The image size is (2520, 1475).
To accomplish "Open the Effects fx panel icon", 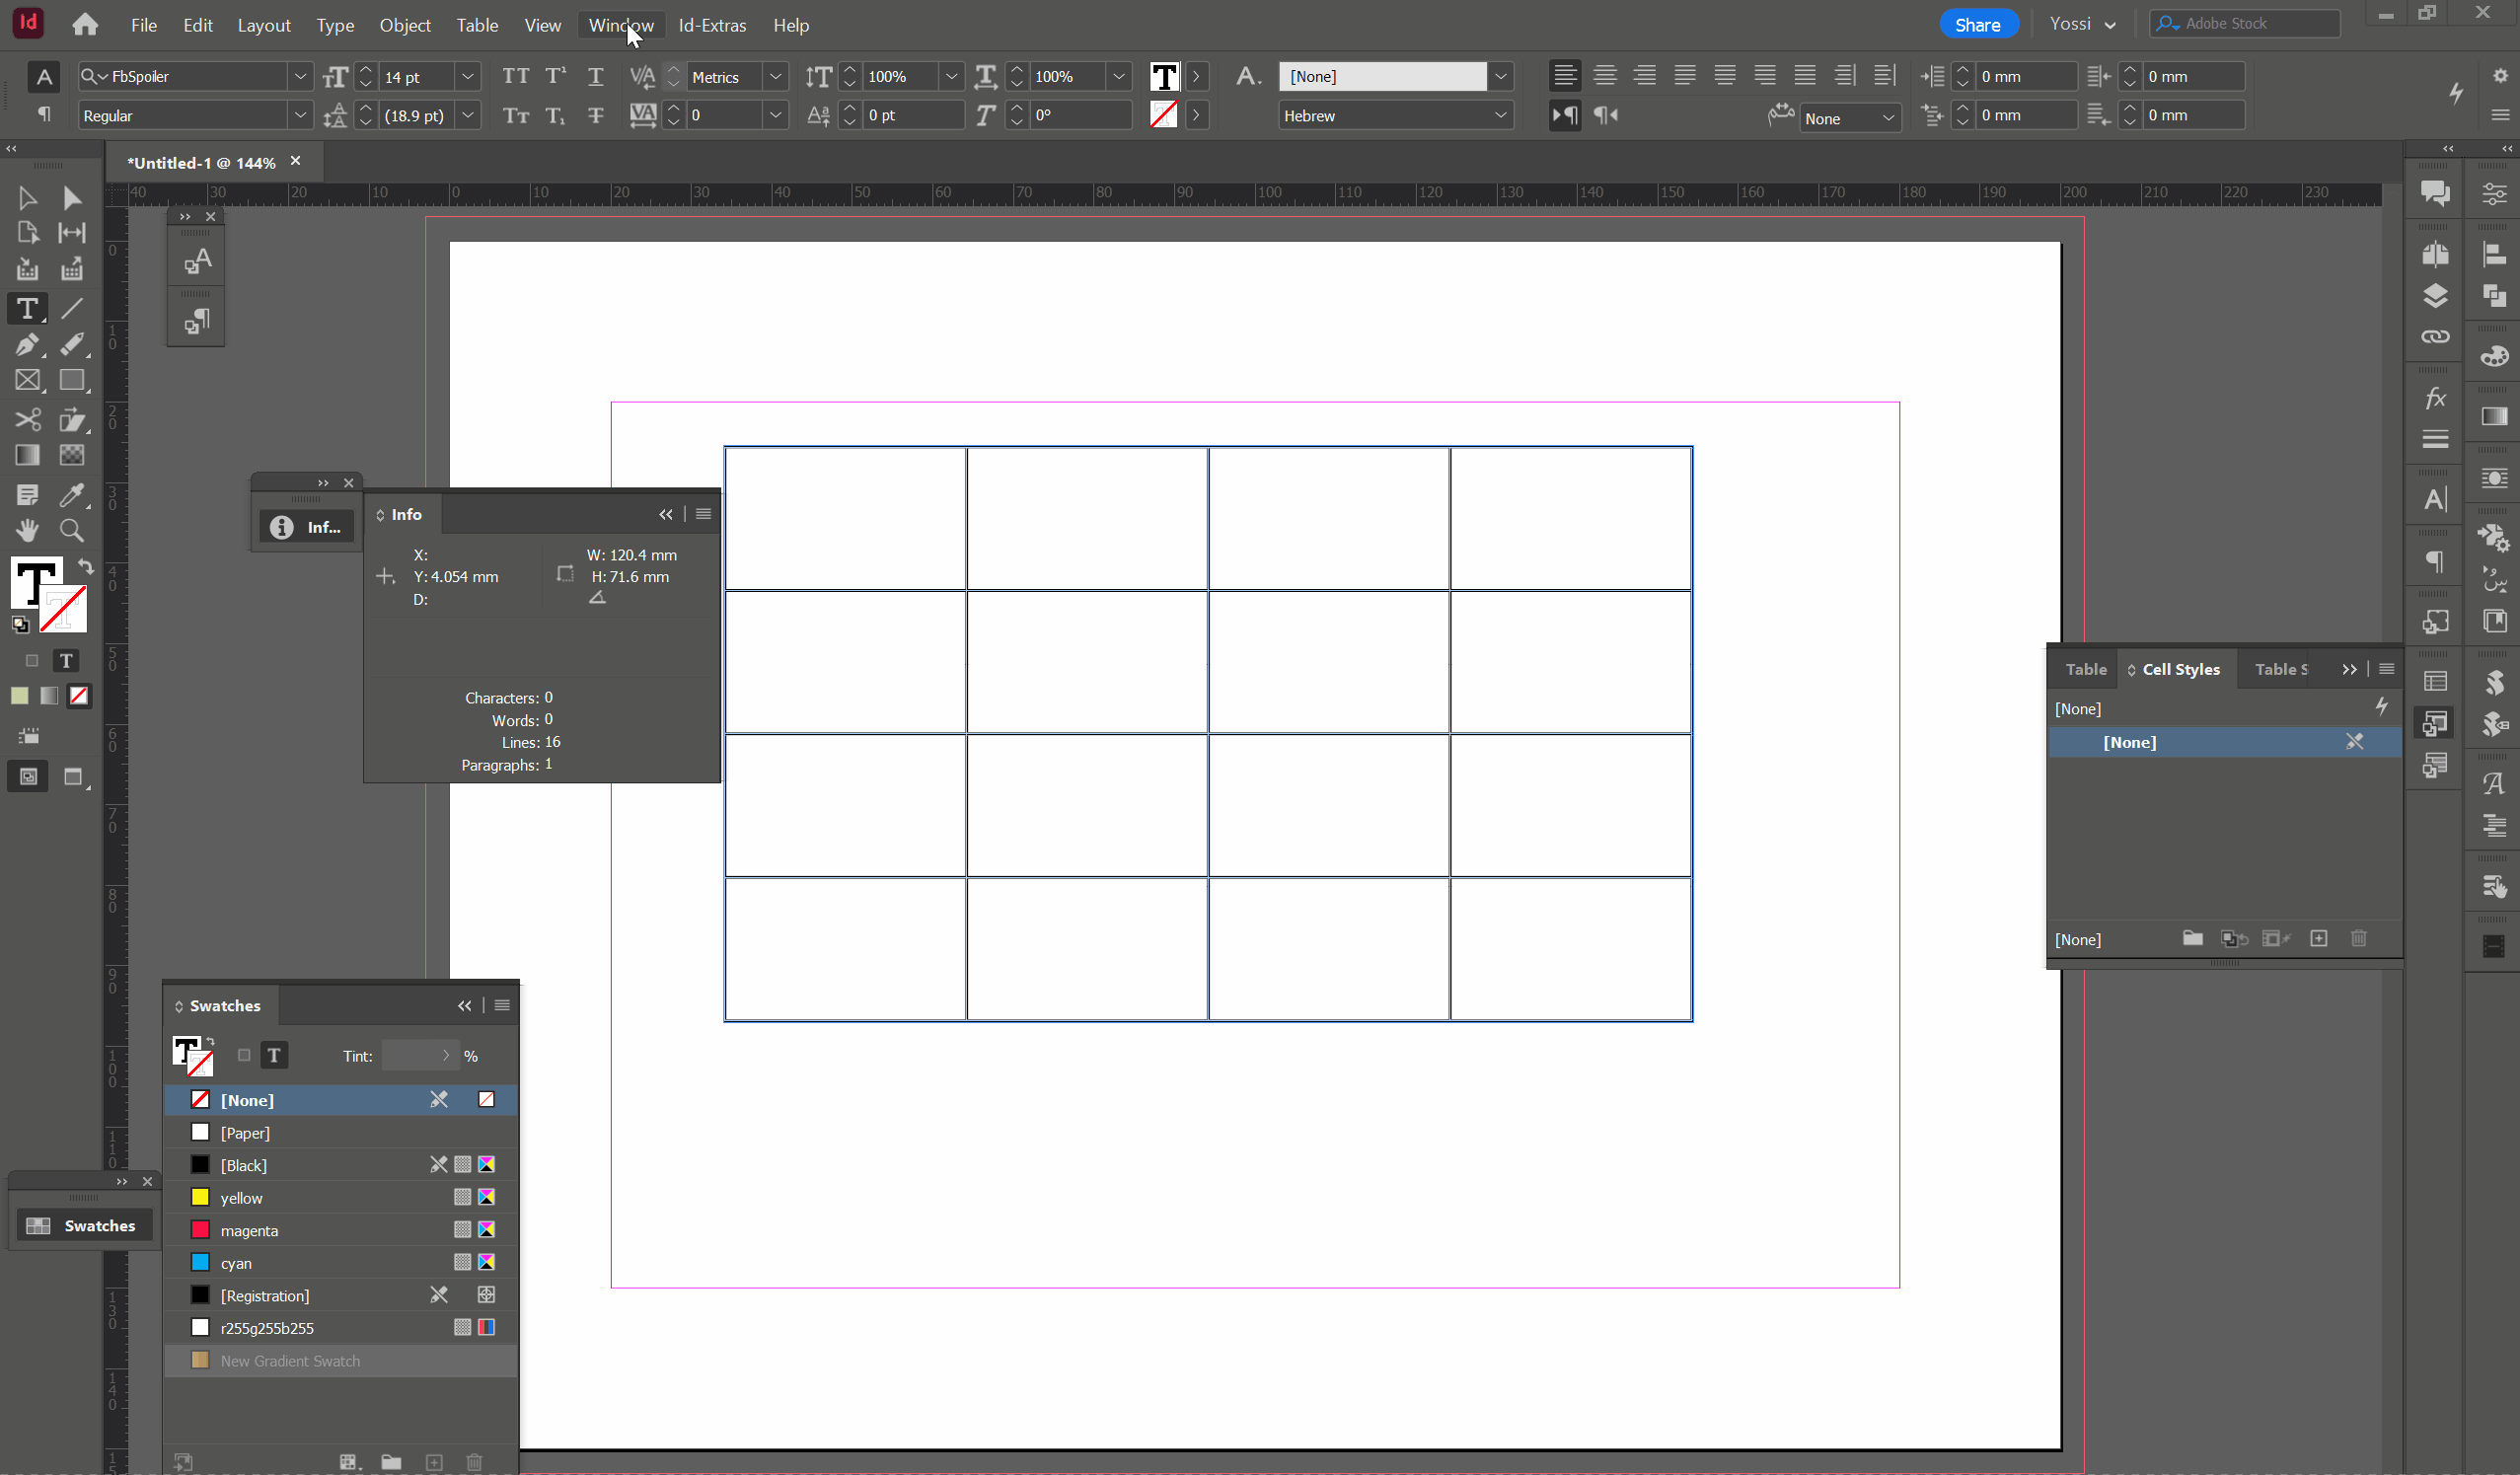I will (2435, 399).
